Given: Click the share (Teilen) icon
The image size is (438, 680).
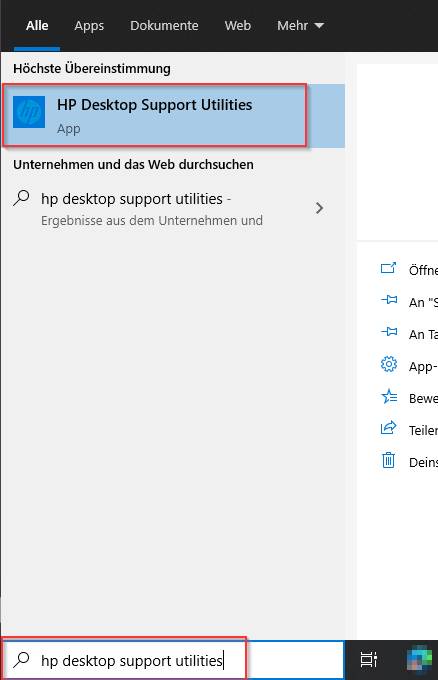Looking at the screenshot, I should (x=389, y=428).
